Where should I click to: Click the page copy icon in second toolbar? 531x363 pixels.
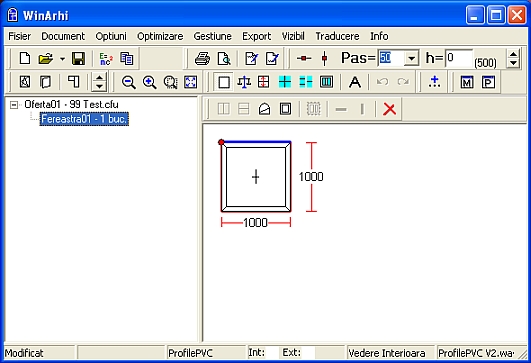45,82
